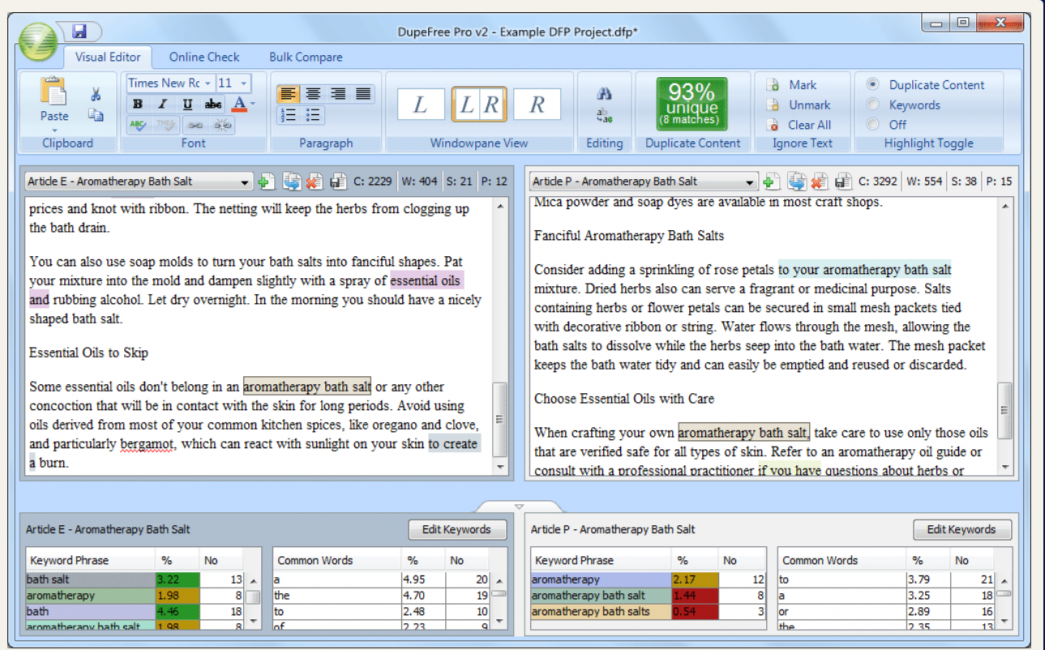The image size is (1045, 650).
Task: Click Edit Keywords for Article E
Action: pyautogui.click(x=457, y=529)
